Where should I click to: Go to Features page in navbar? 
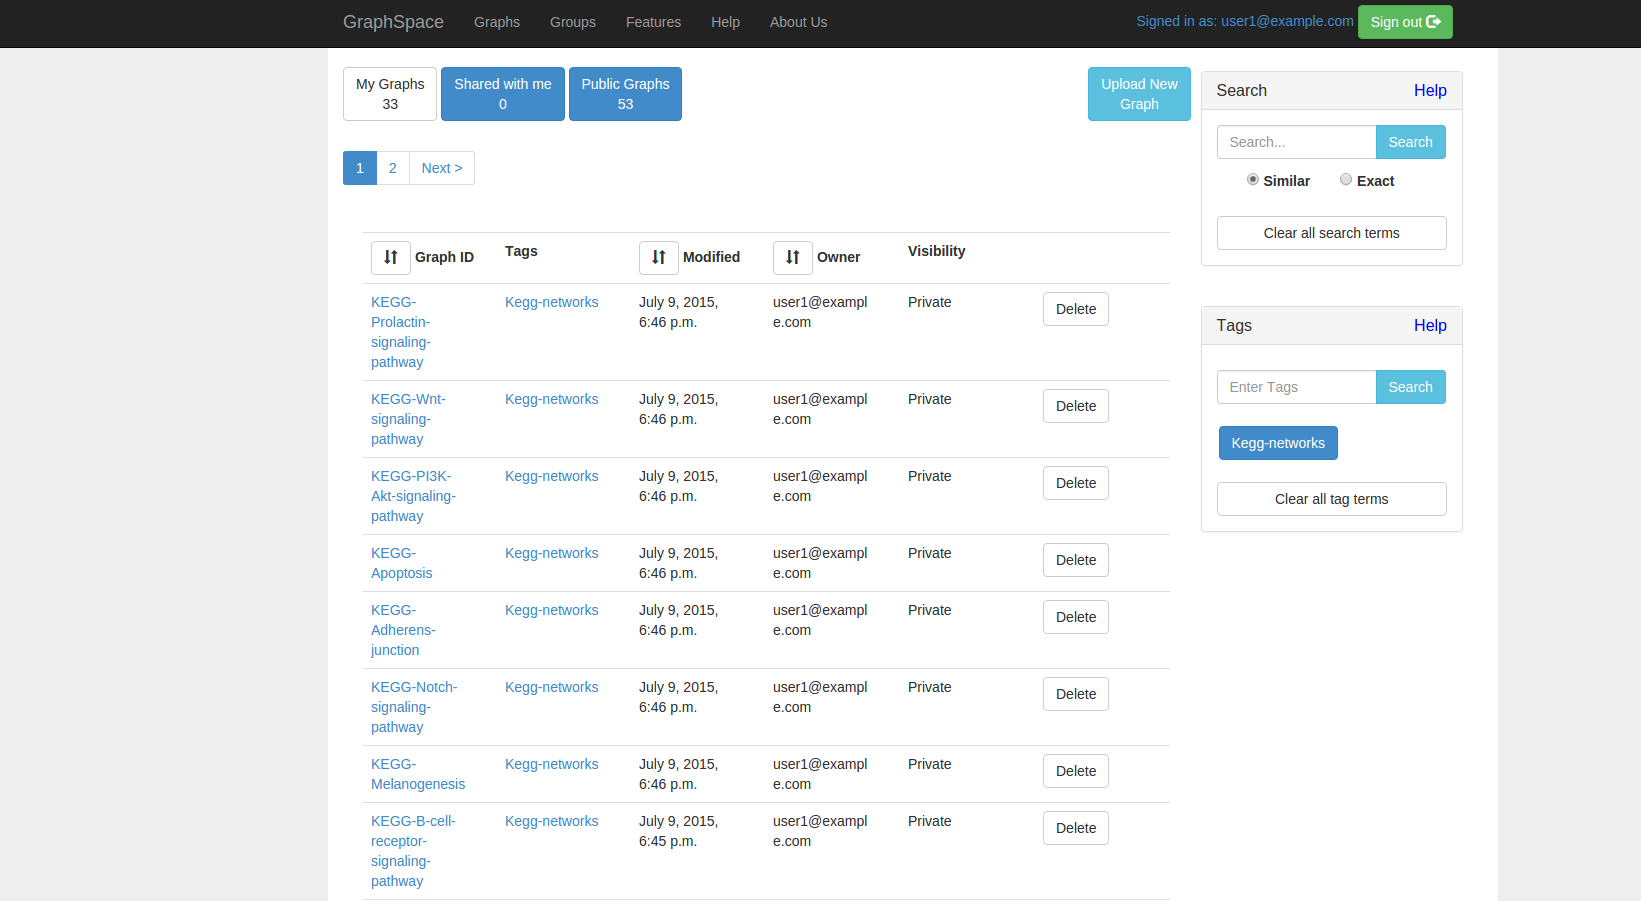(653, 22)
